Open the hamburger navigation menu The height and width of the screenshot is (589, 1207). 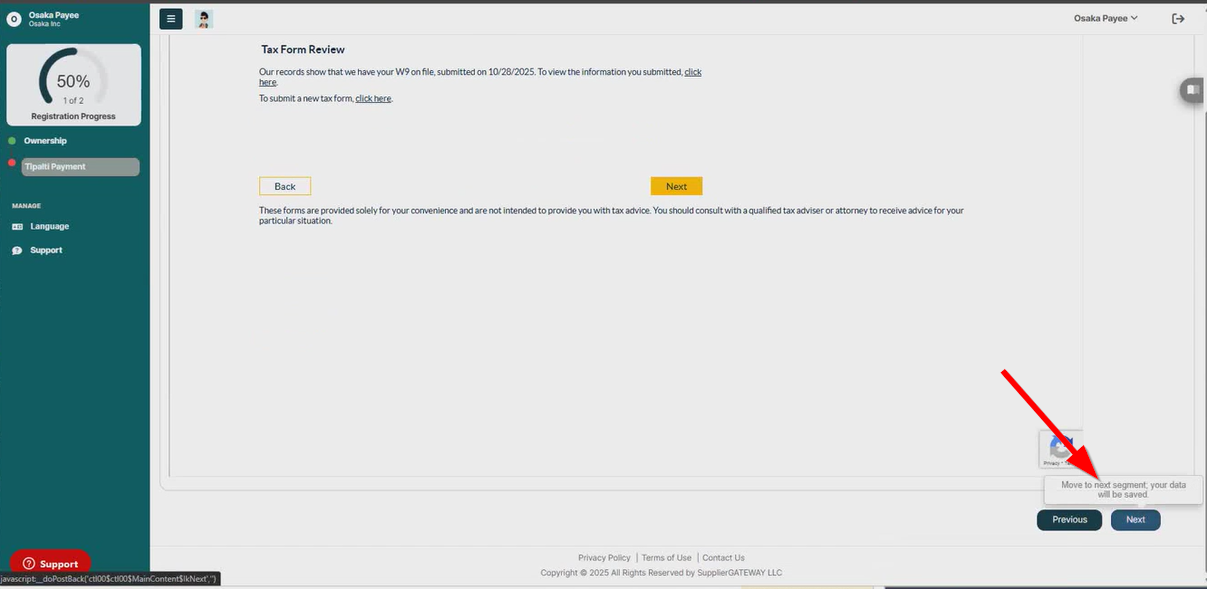[x=170, y=18]
